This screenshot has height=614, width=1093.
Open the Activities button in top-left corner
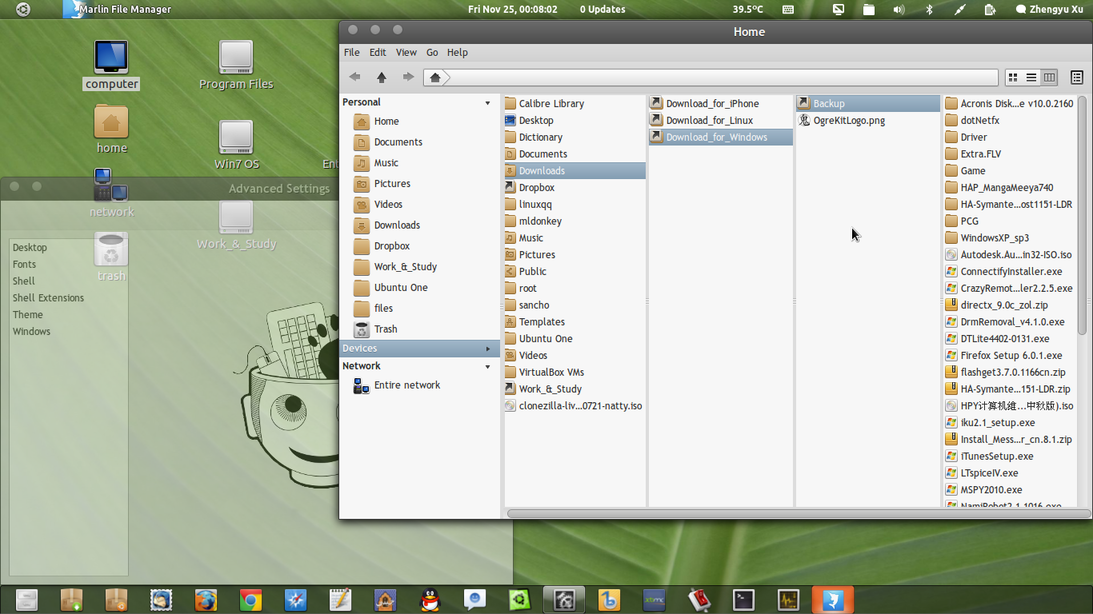[x=23, y=9]
